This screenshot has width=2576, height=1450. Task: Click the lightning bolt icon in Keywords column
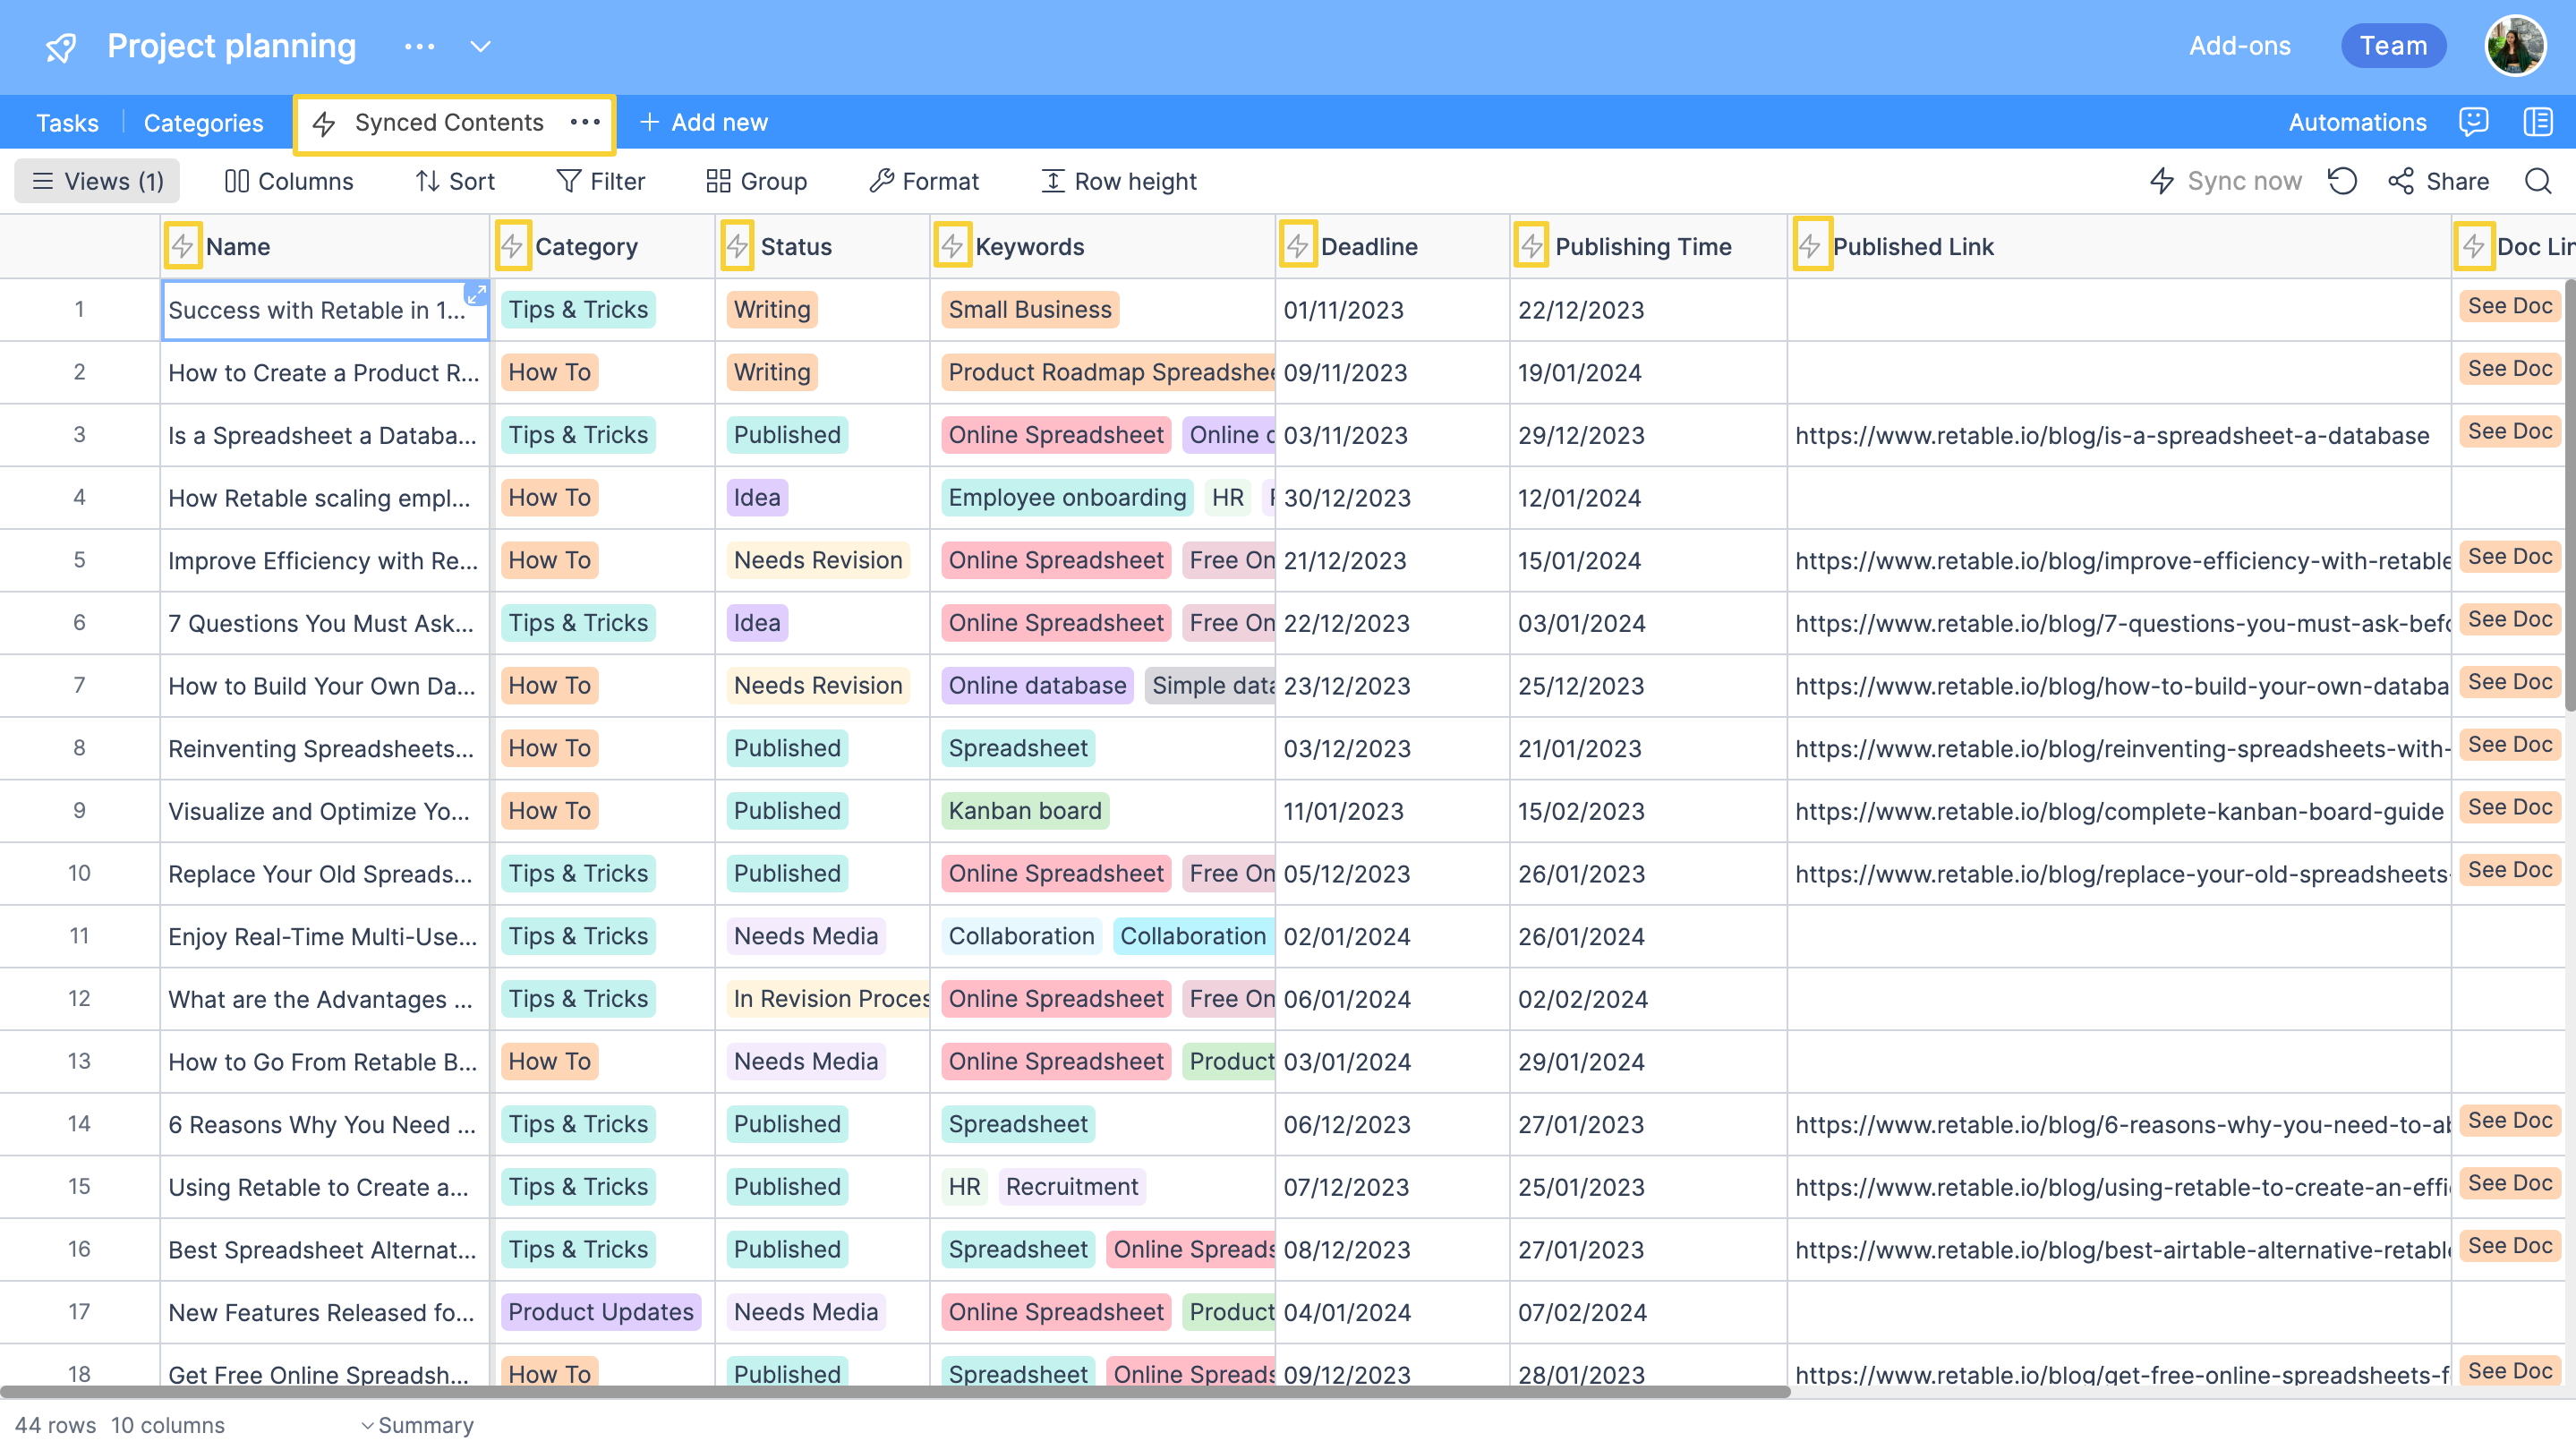950,246
